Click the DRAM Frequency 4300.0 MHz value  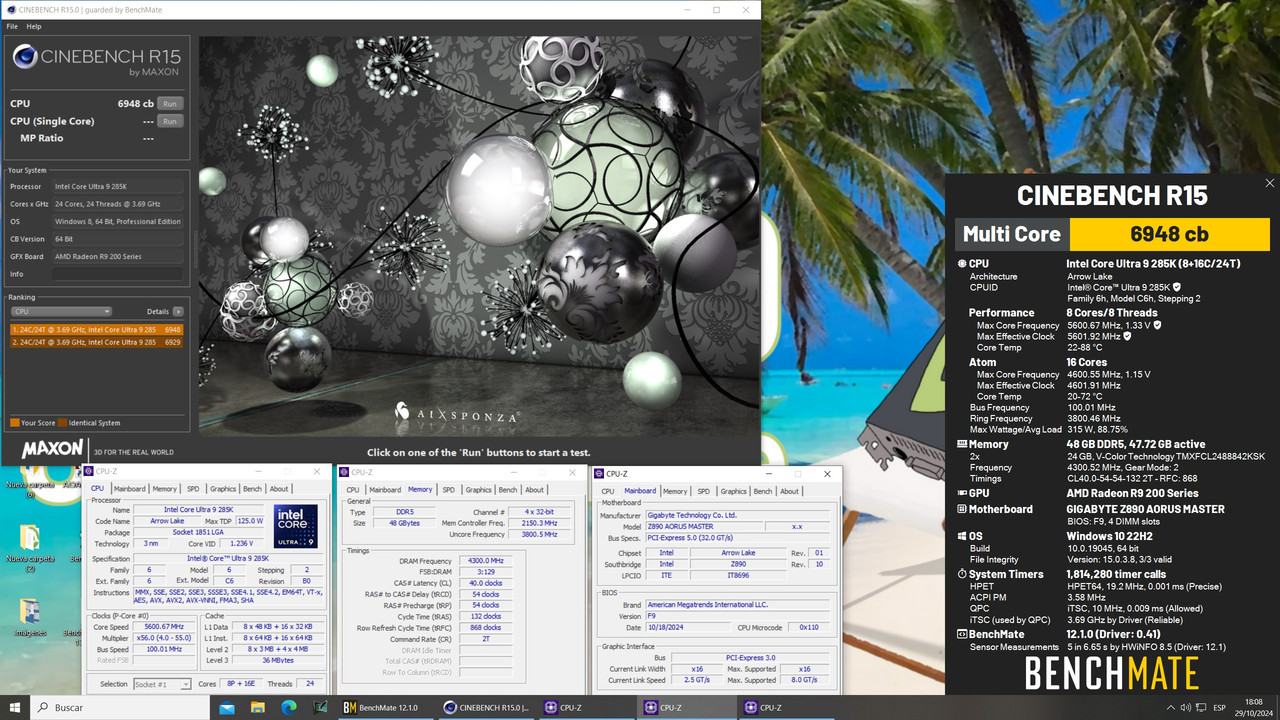tap(484, 561)
